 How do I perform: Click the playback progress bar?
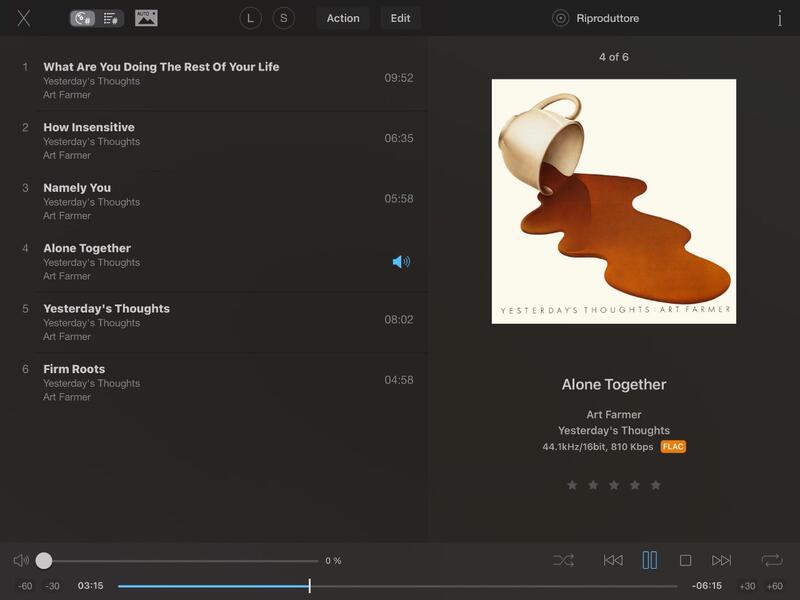pyautogui.click(x=400, y=586)
